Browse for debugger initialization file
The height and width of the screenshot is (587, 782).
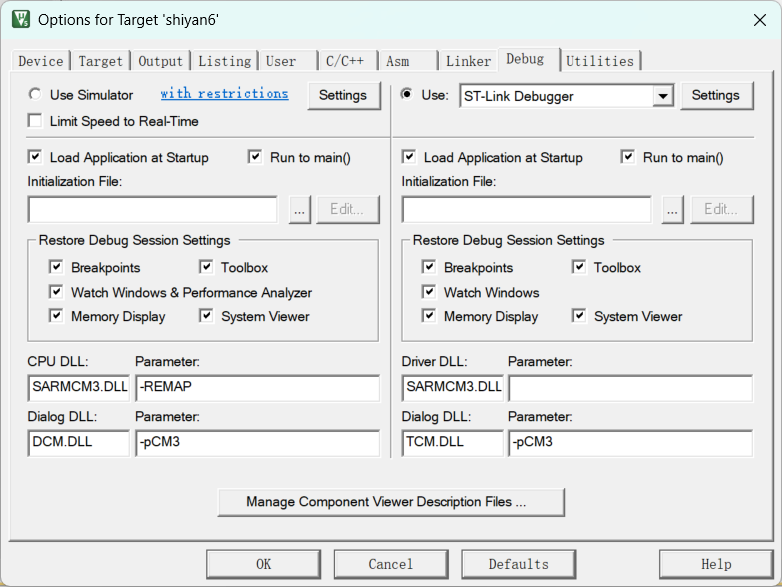[672, 209]
